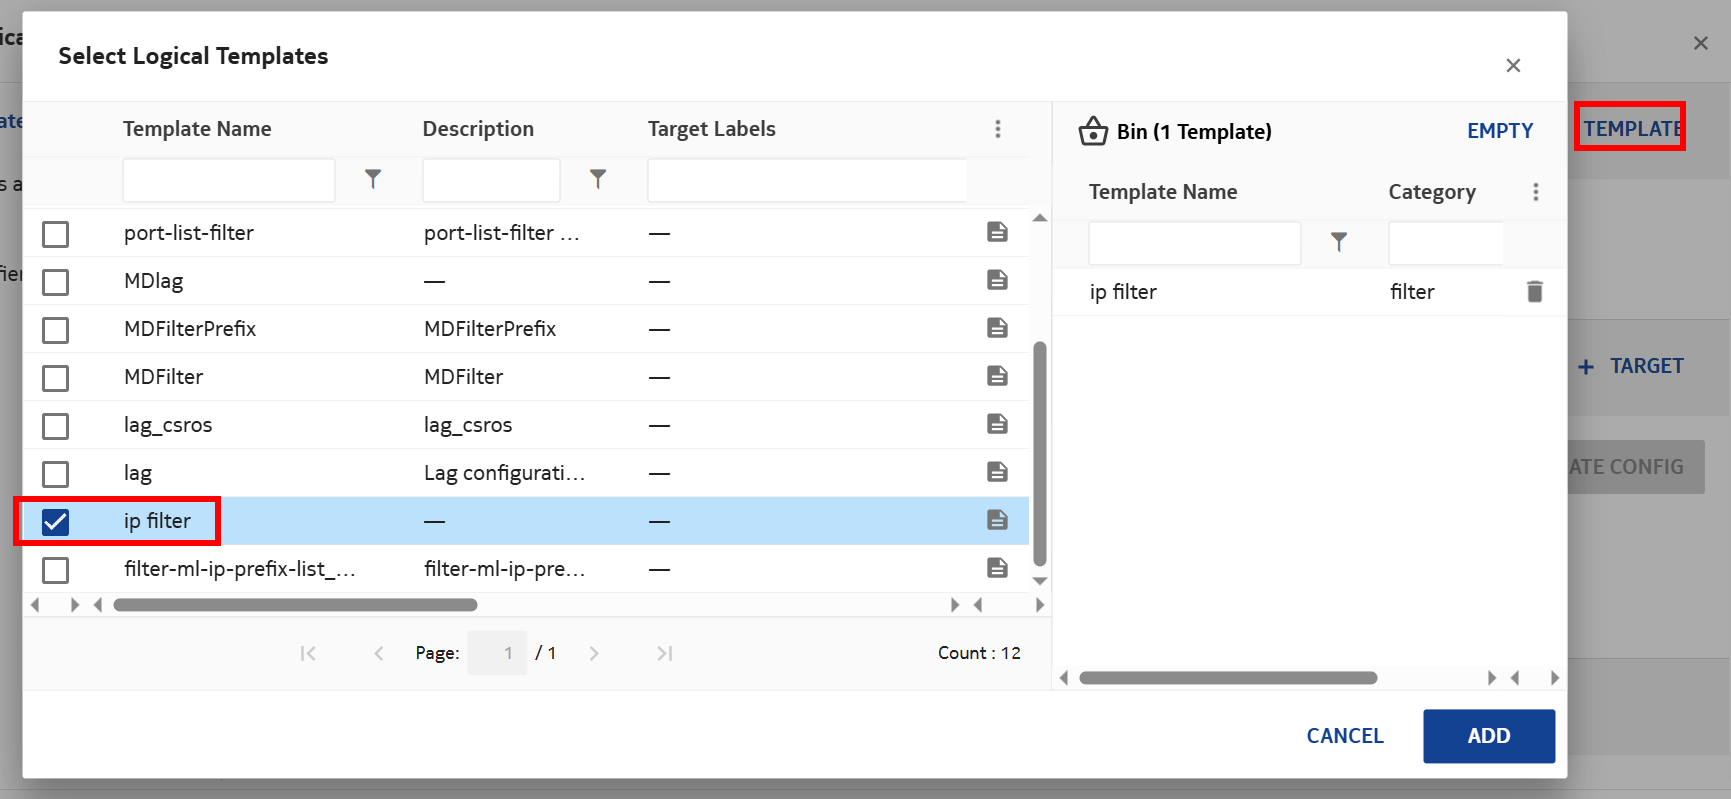Click the Target Labels filter field
Viewport: 1731px width, 799px height.
(x=806, y=180)
